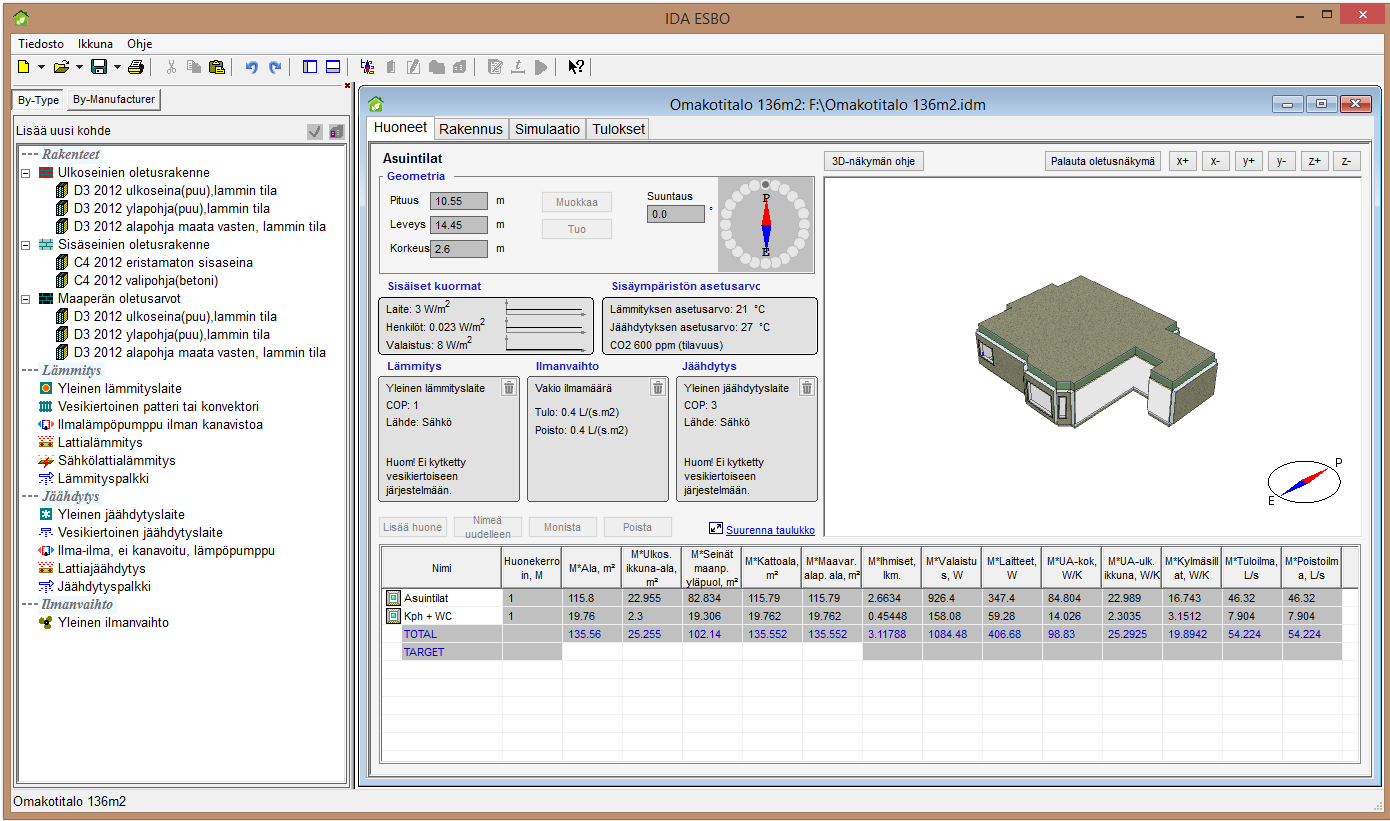1390x821 pixels.
Task: Click the 3D house model view
Action: click(1095, 355)
